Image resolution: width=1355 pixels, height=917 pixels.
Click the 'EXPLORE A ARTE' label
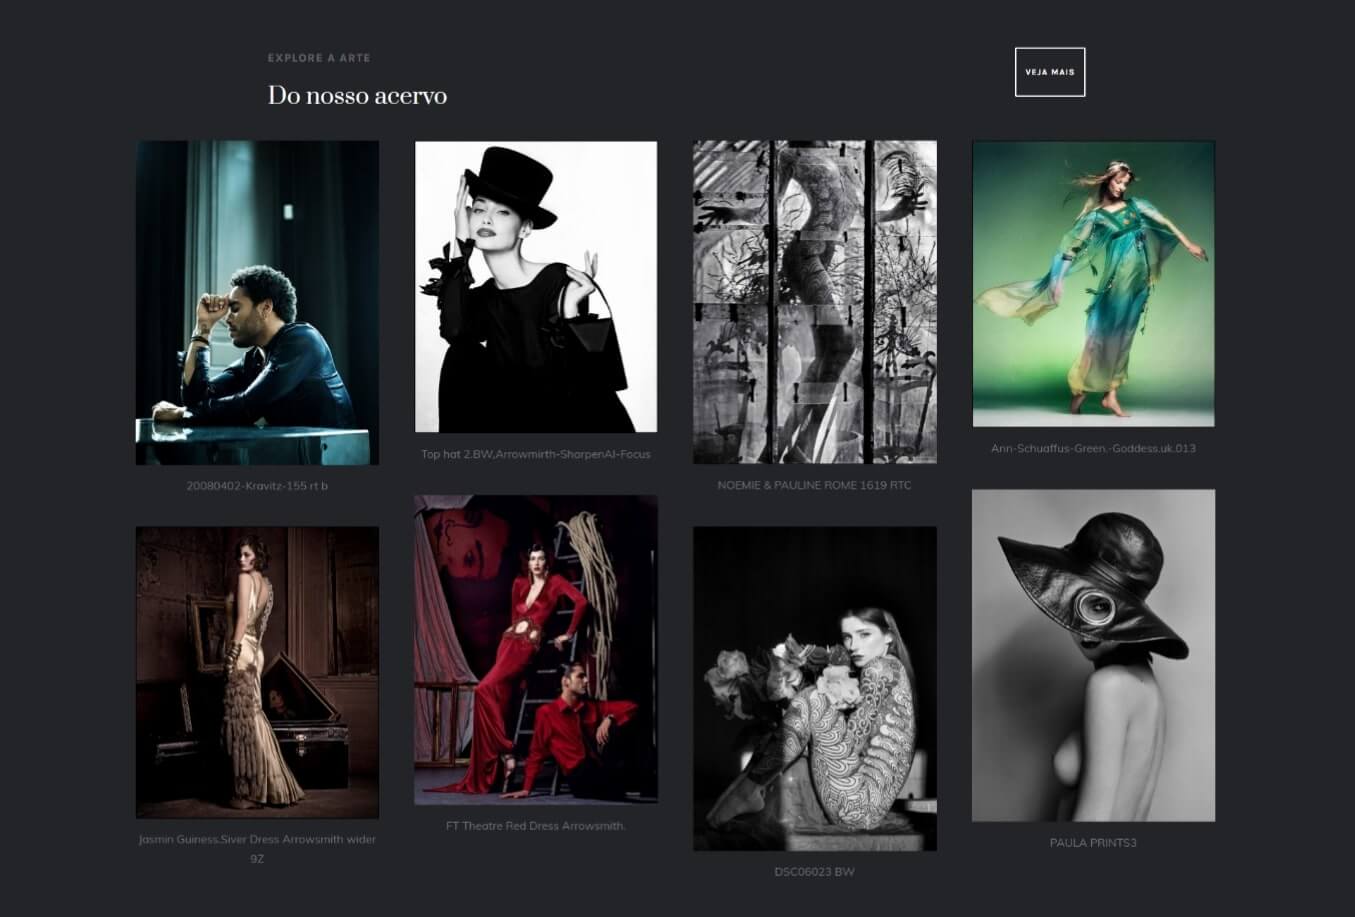[318, 58]
